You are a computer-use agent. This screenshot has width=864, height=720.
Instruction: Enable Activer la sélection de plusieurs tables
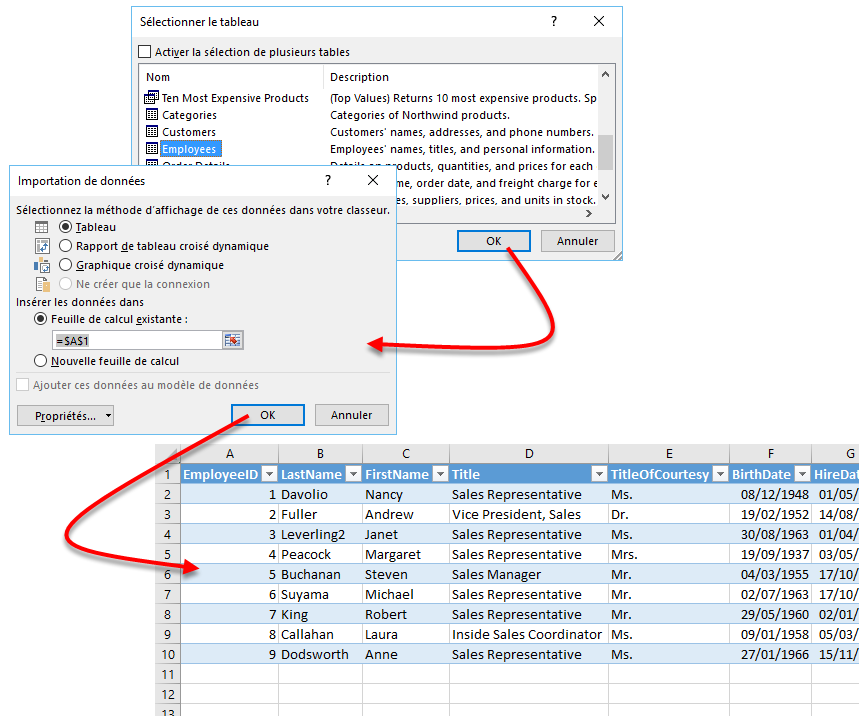tap(145, 52)
